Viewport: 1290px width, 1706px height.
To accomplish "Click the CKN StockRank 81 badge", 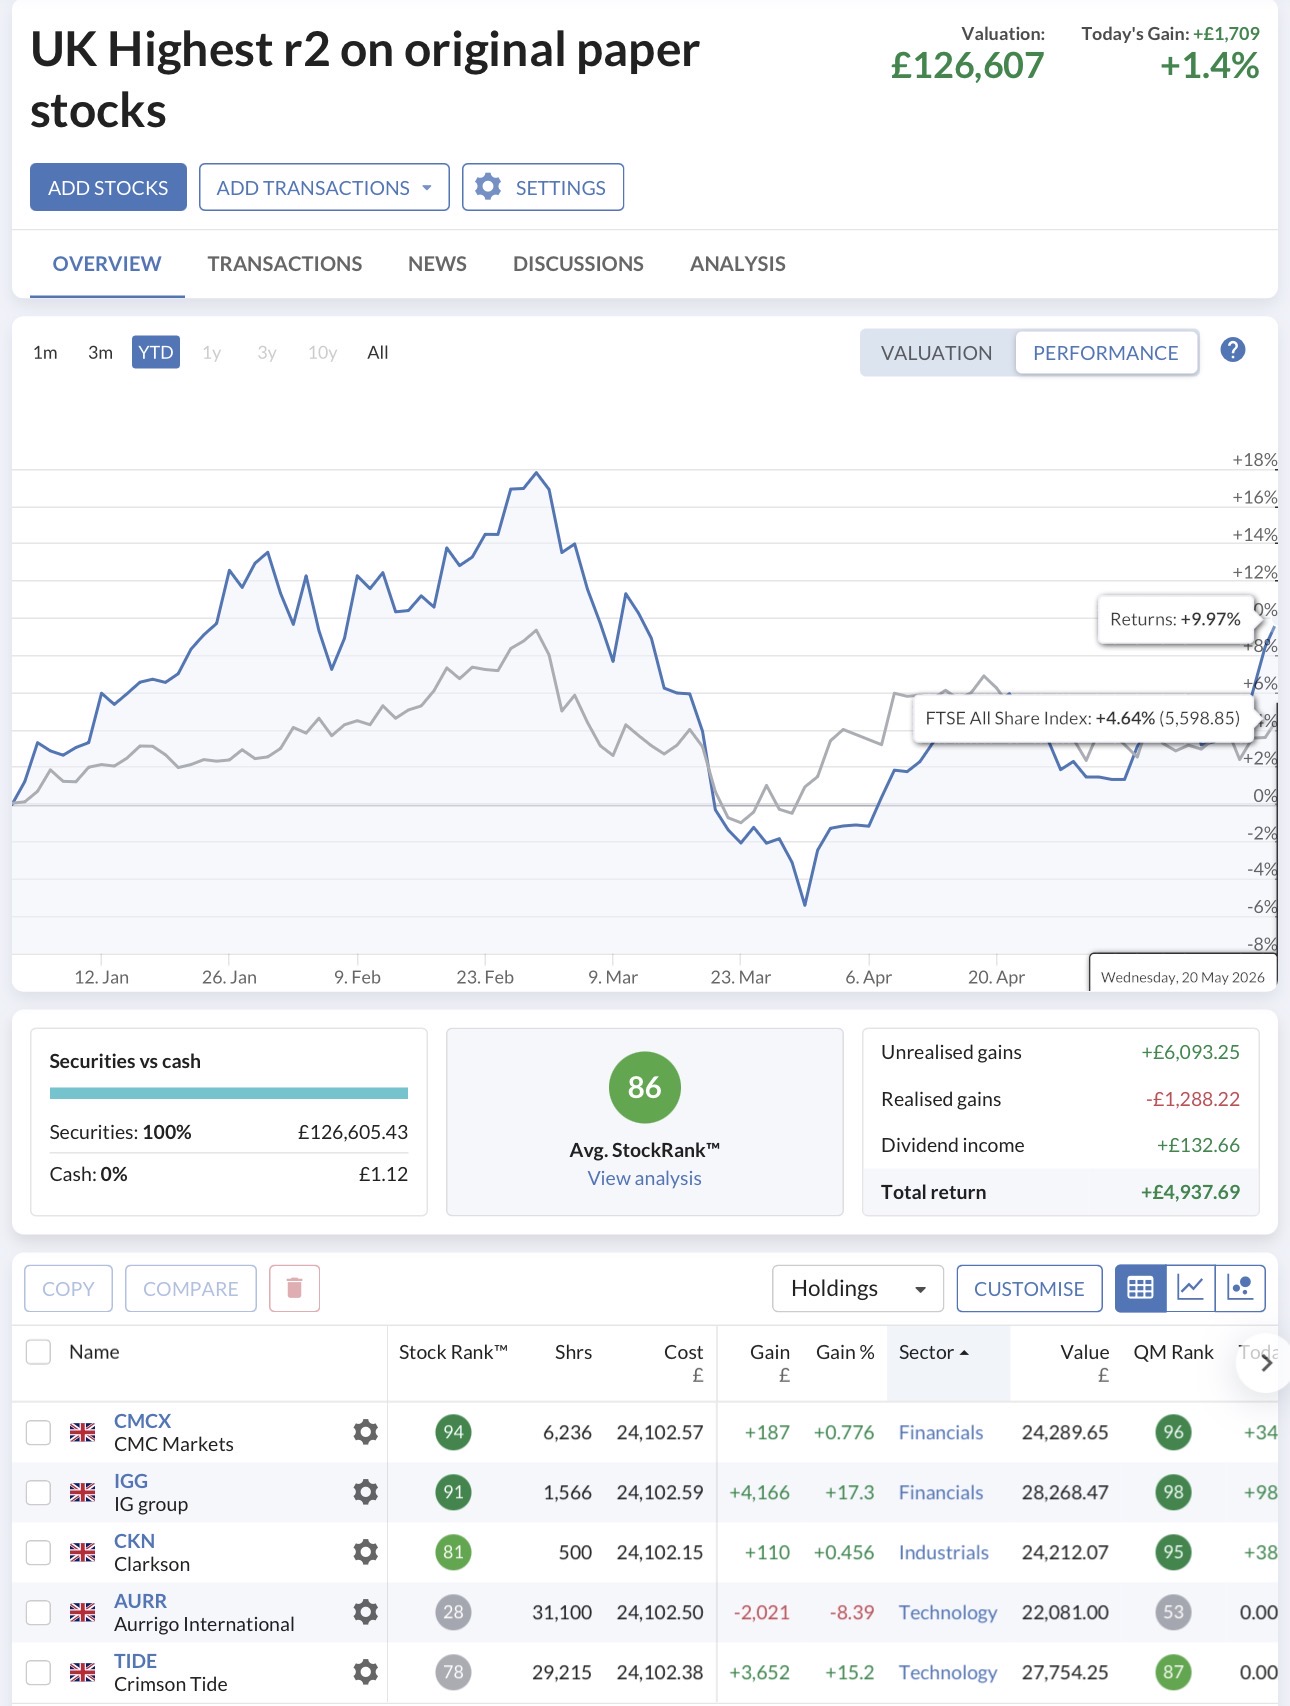I will pos(453,1552).
